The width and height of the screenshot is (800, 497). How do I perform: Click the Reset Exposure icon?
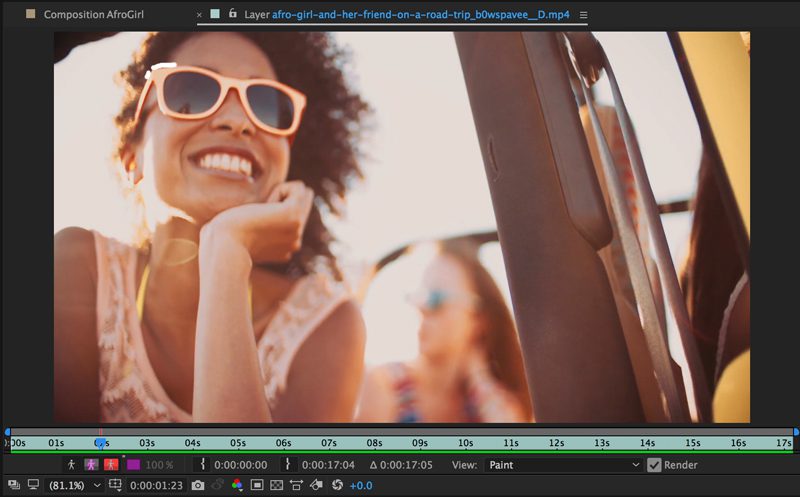click(337, 485)
